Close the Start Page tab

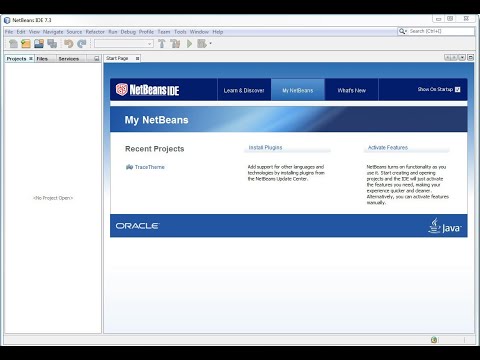pos(137,59)
